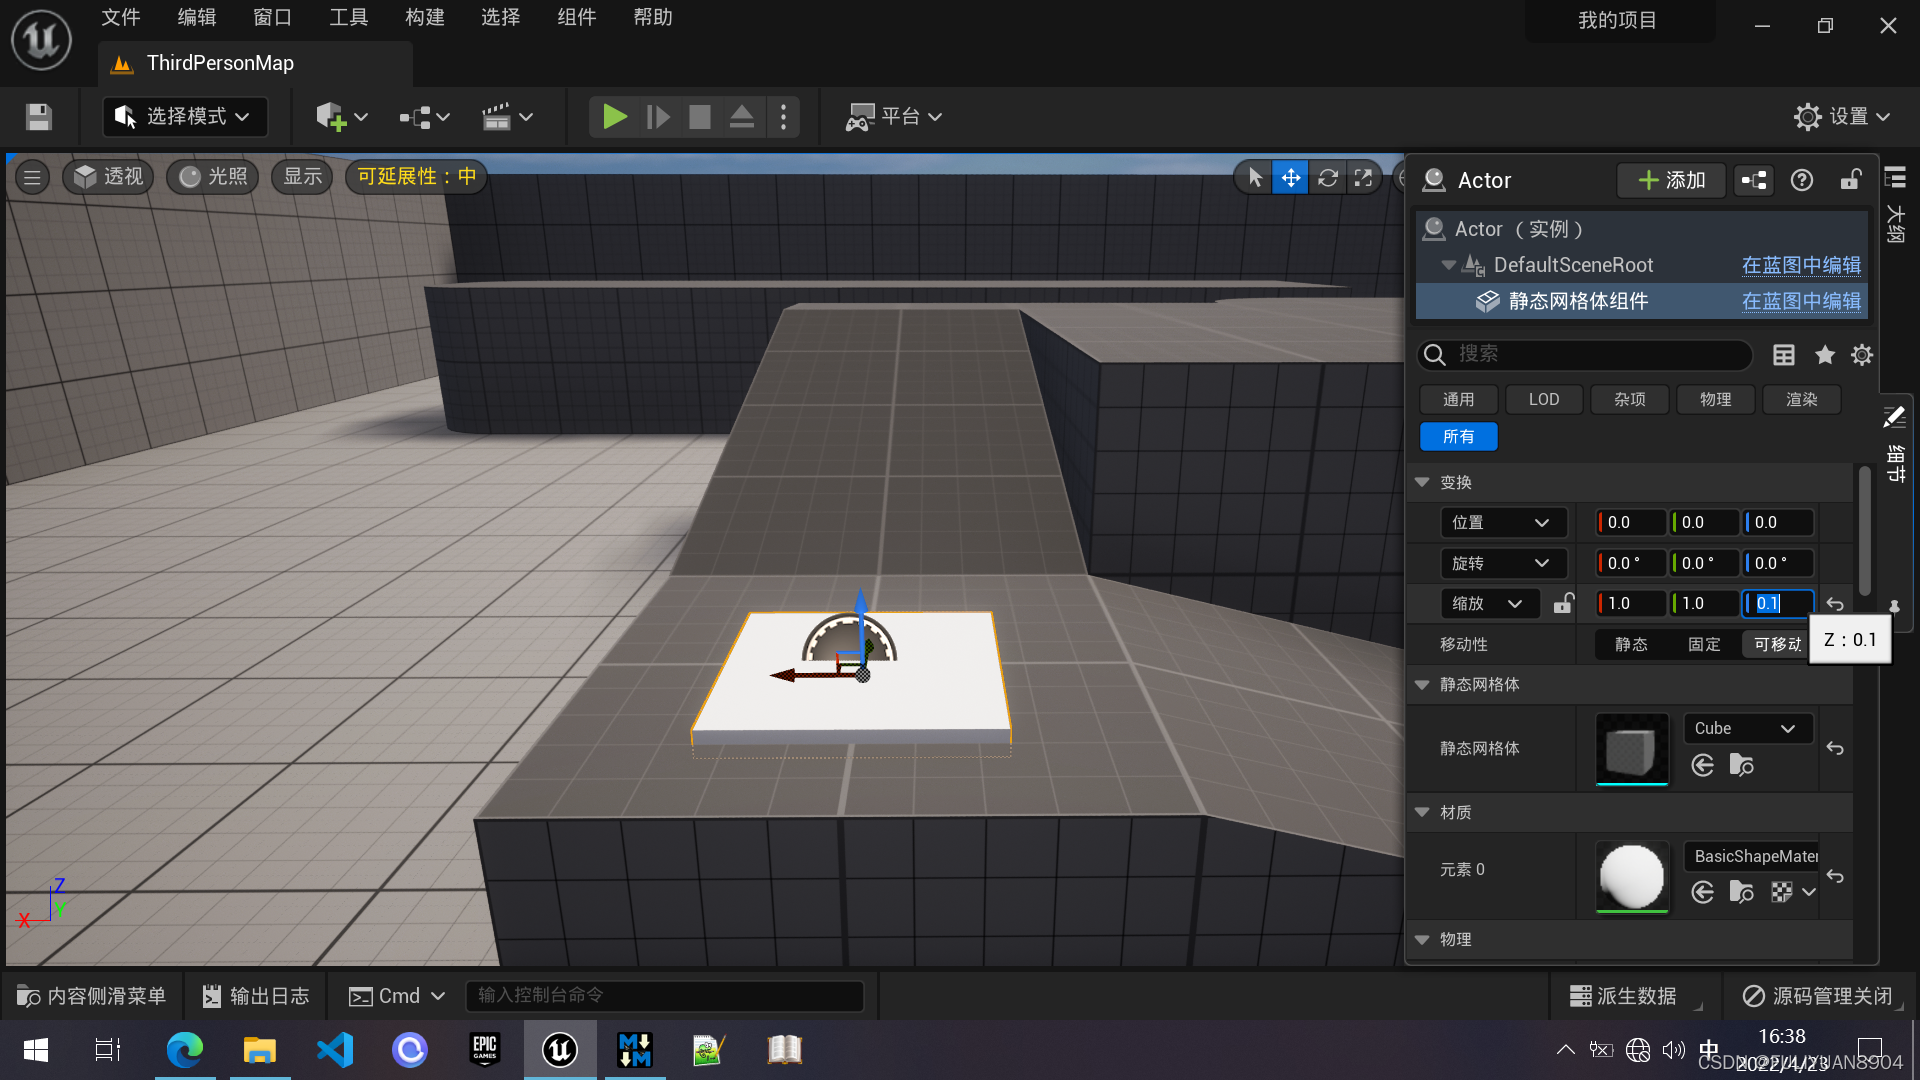Toggle the scale ratio lock
The width and height of the screenshot is (1920, 1080).
click(1563, 603)
